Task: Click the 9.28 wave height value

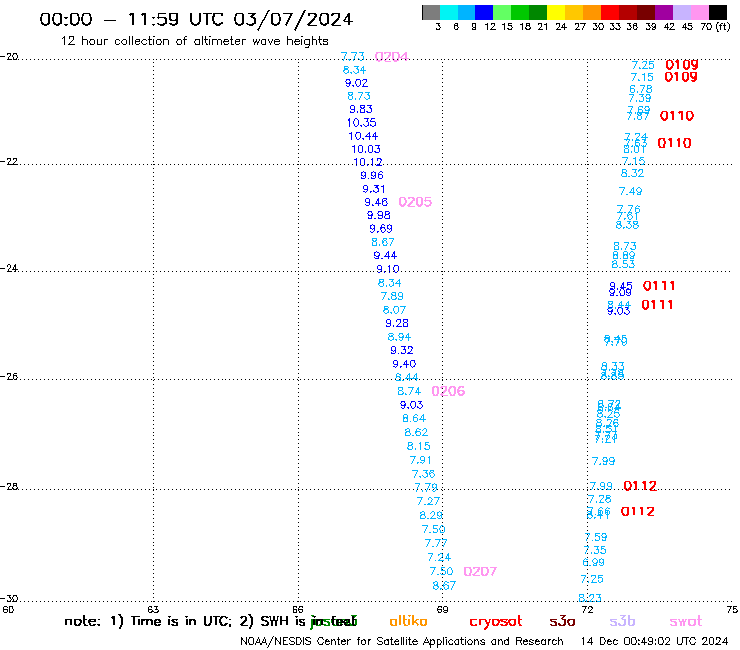Action: [397, 323]
